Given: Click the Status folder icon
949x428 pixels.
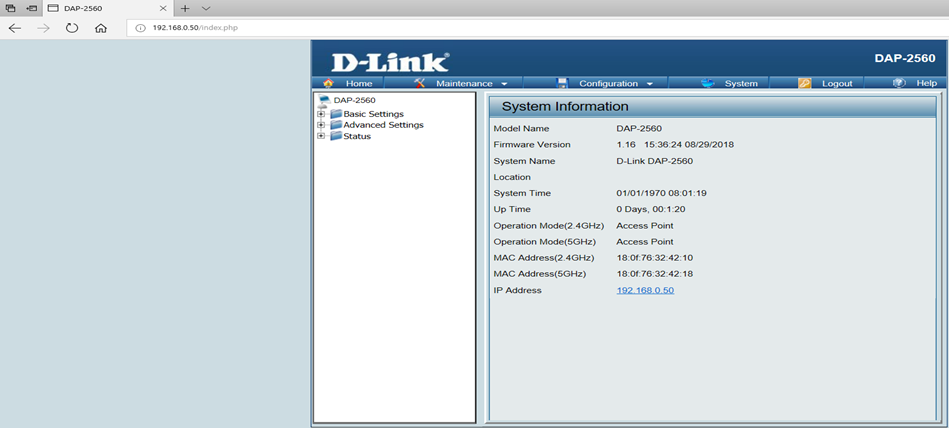Looking at the screenshot, I should click(x=336, y=136).
